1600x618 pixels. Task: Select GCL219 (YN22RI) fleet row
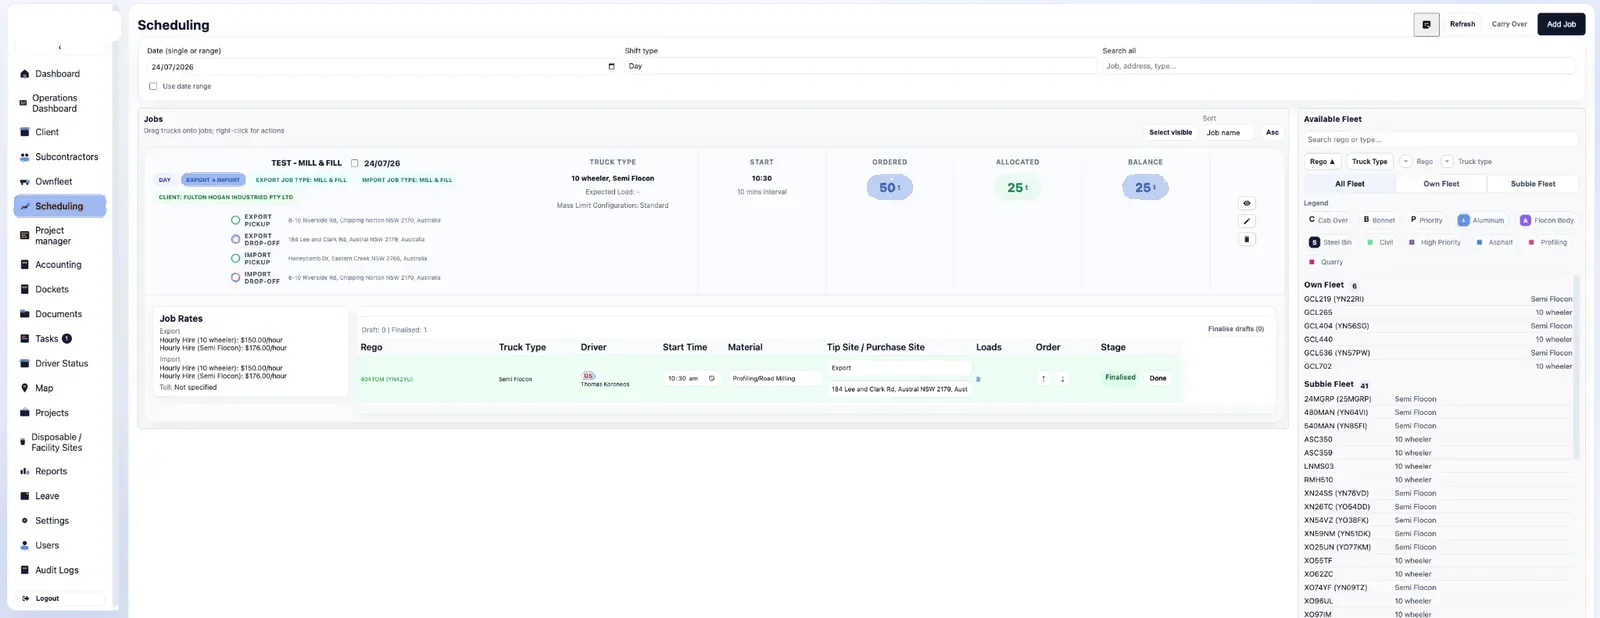(x=1438, y=299)
